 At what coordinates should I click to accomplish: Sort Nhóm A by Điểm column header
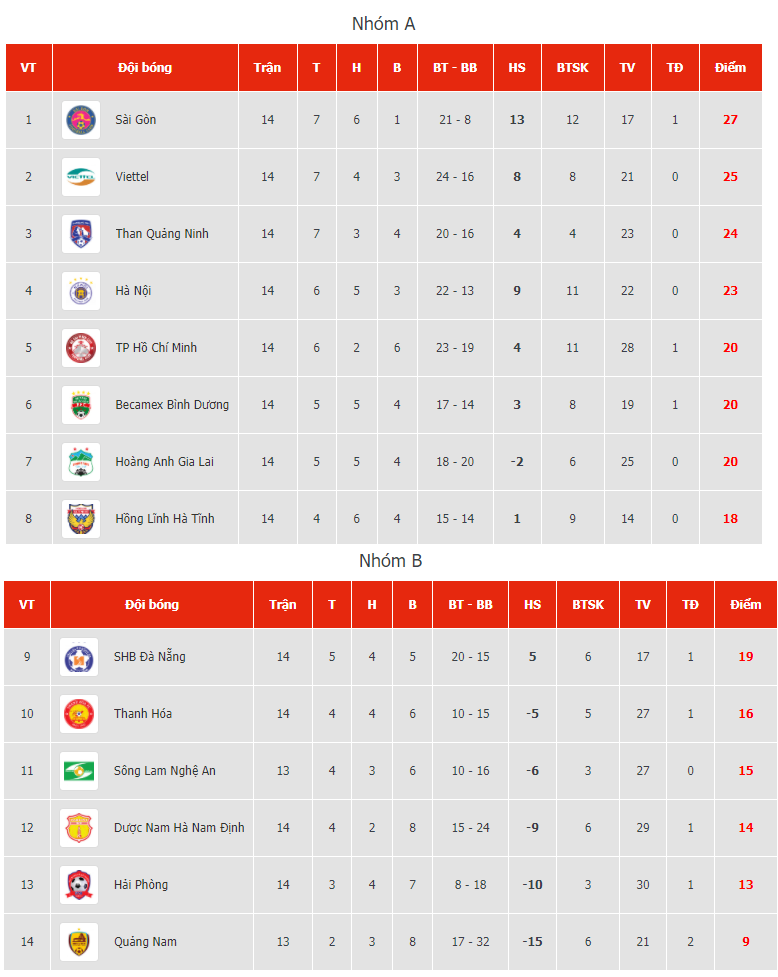click(731, 67)
